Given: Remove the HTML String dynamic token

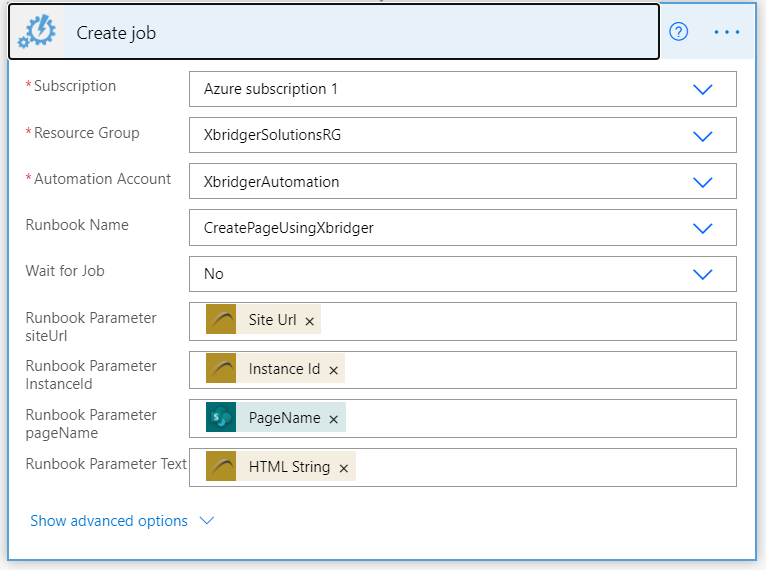Looking at the screenshot, I should pos(344,468).
